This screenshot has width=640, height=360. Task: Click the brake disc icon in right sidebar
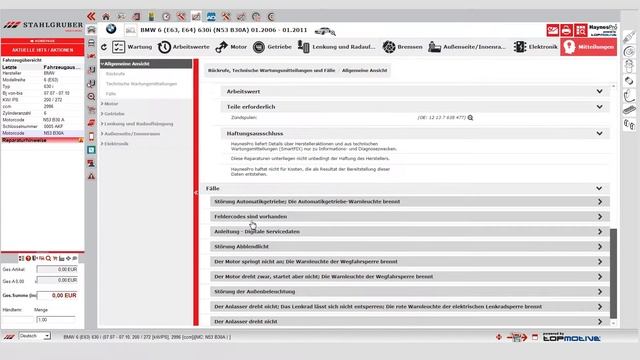(x=629, y=51)
